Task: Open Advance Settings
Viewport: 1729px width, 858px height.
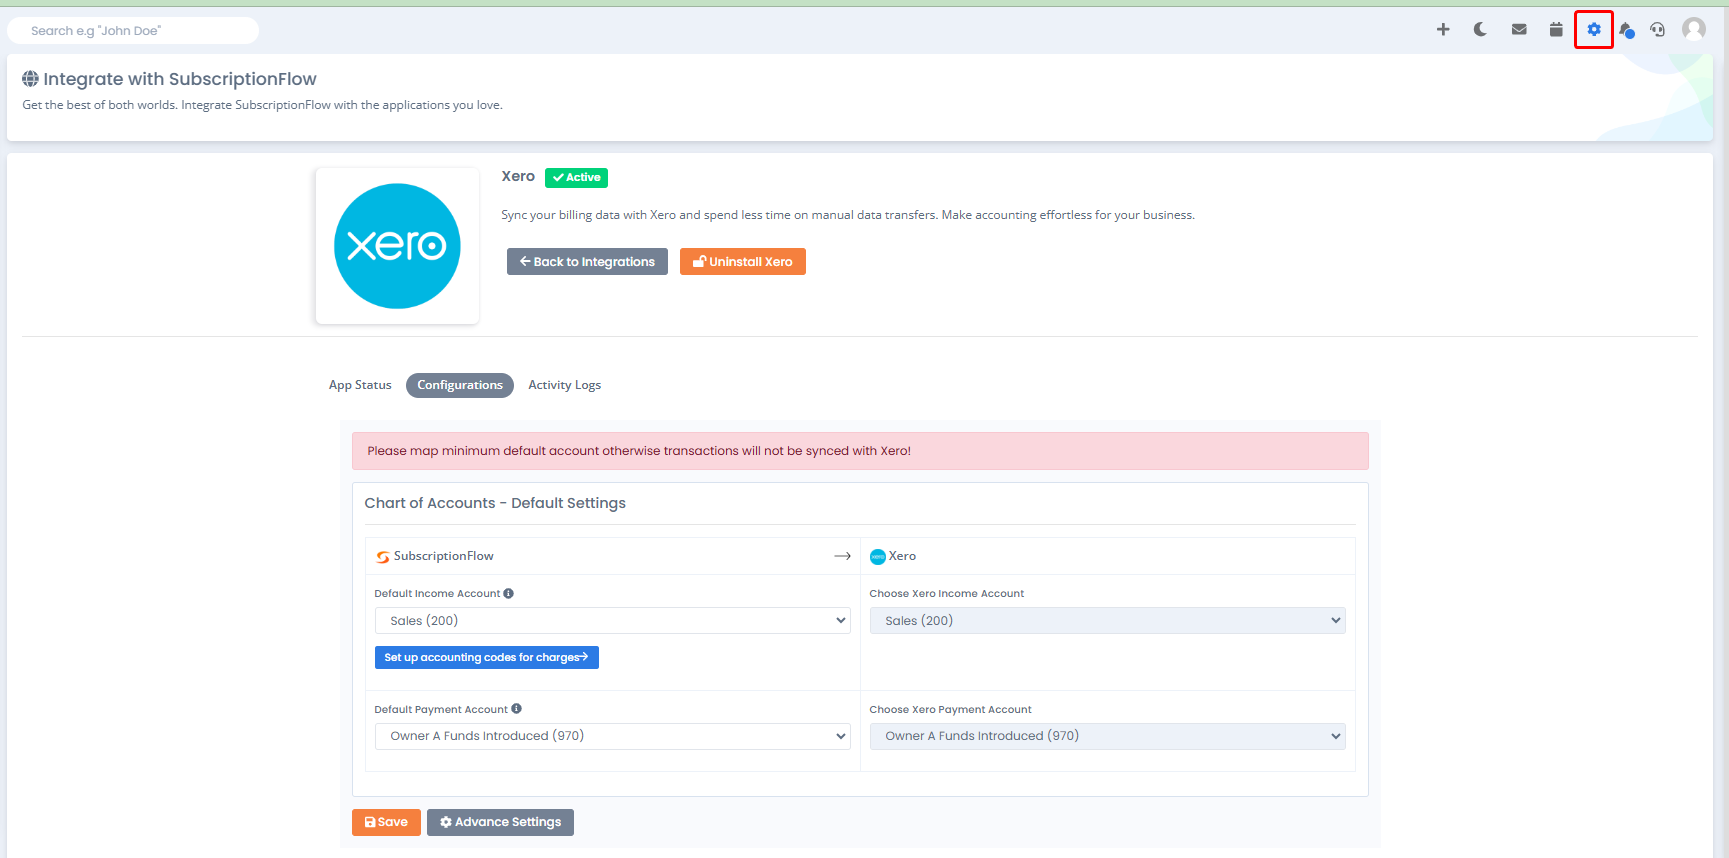Action: (500, 822)
